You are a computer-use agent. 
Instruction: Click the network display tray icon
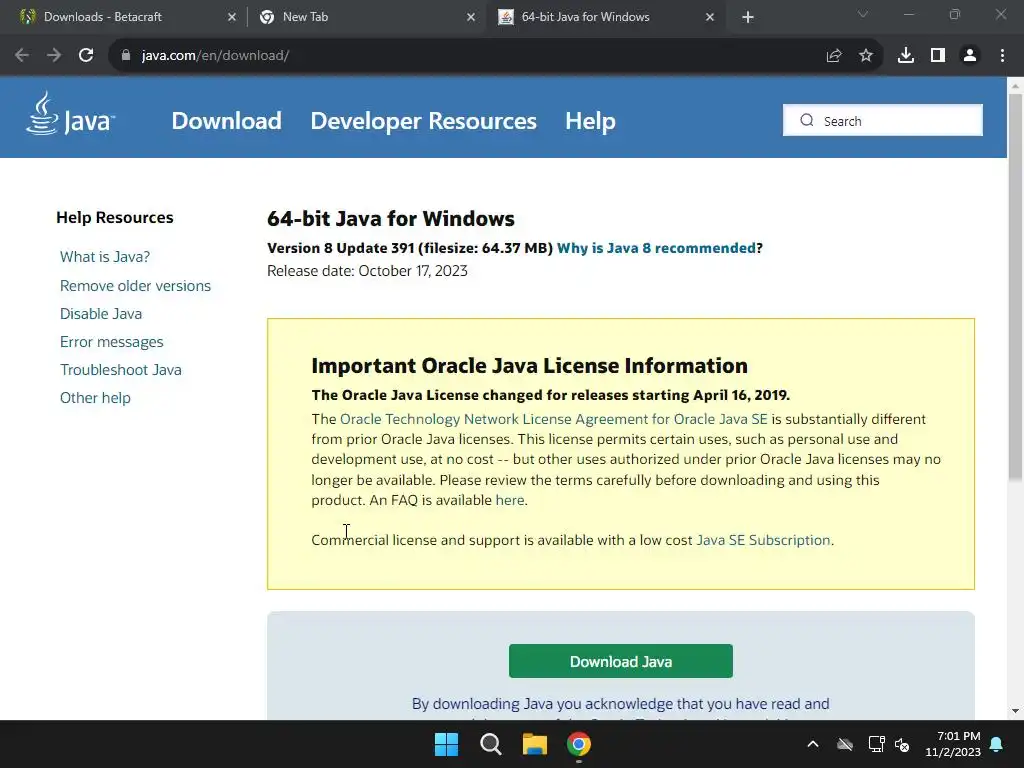tap(876, 744)
